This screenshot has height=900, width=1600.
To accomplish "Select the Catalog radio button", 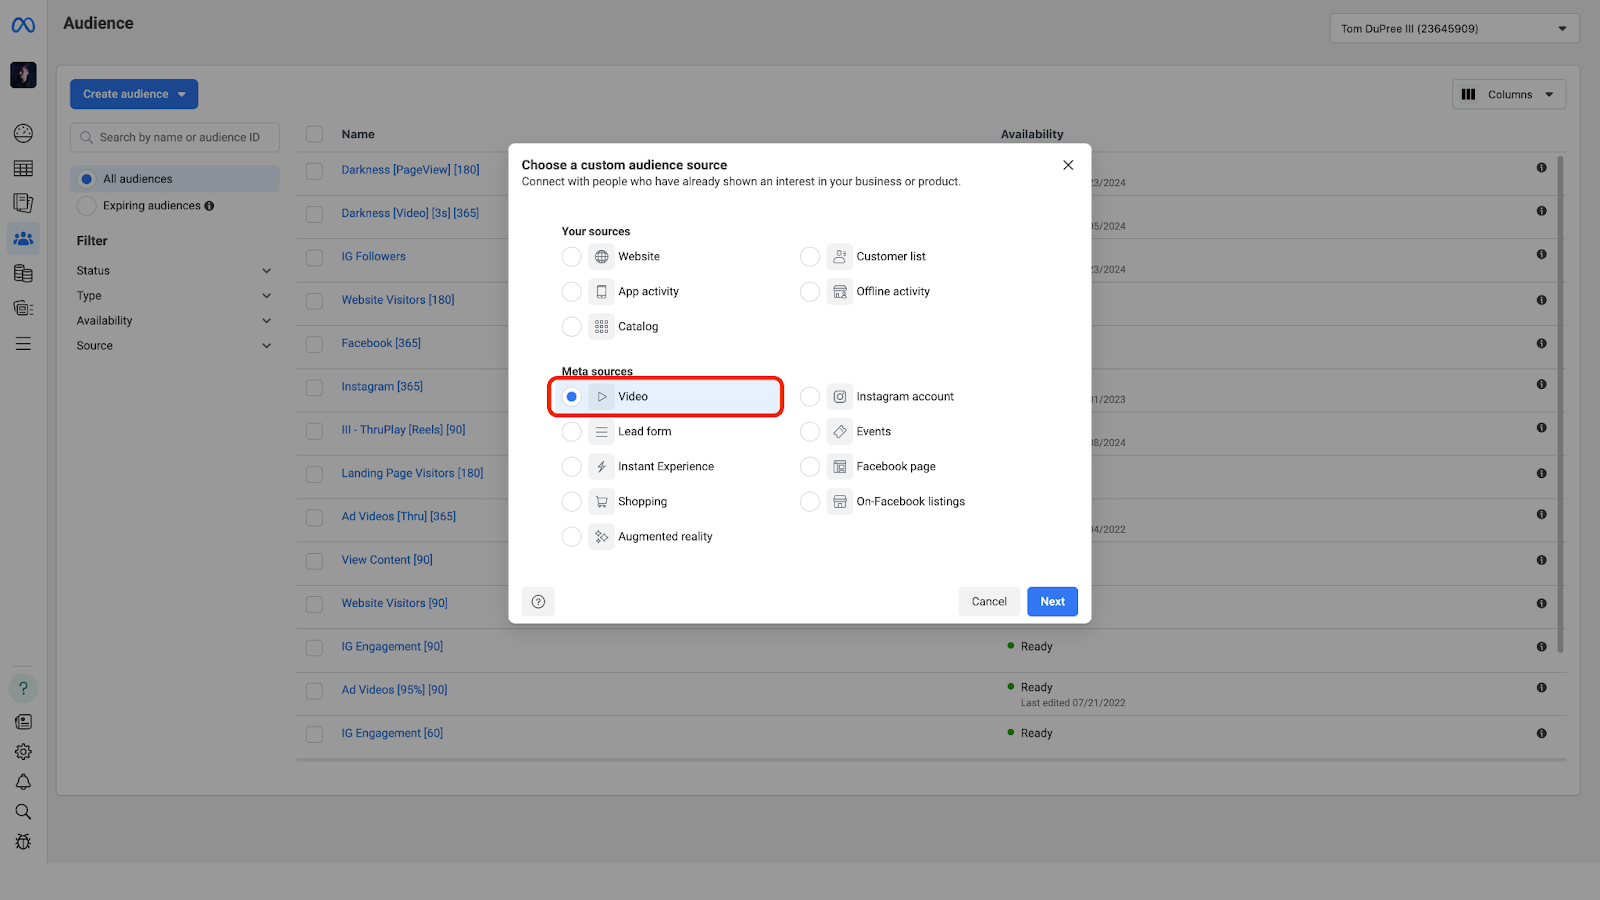I will pyautogui.click(x=571, y=327).
